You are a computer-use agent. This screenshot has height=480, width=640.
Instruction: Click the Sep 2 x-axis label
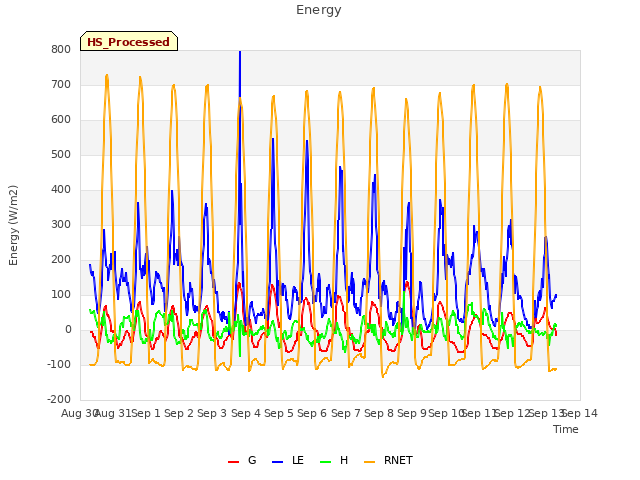click(179, 413)
